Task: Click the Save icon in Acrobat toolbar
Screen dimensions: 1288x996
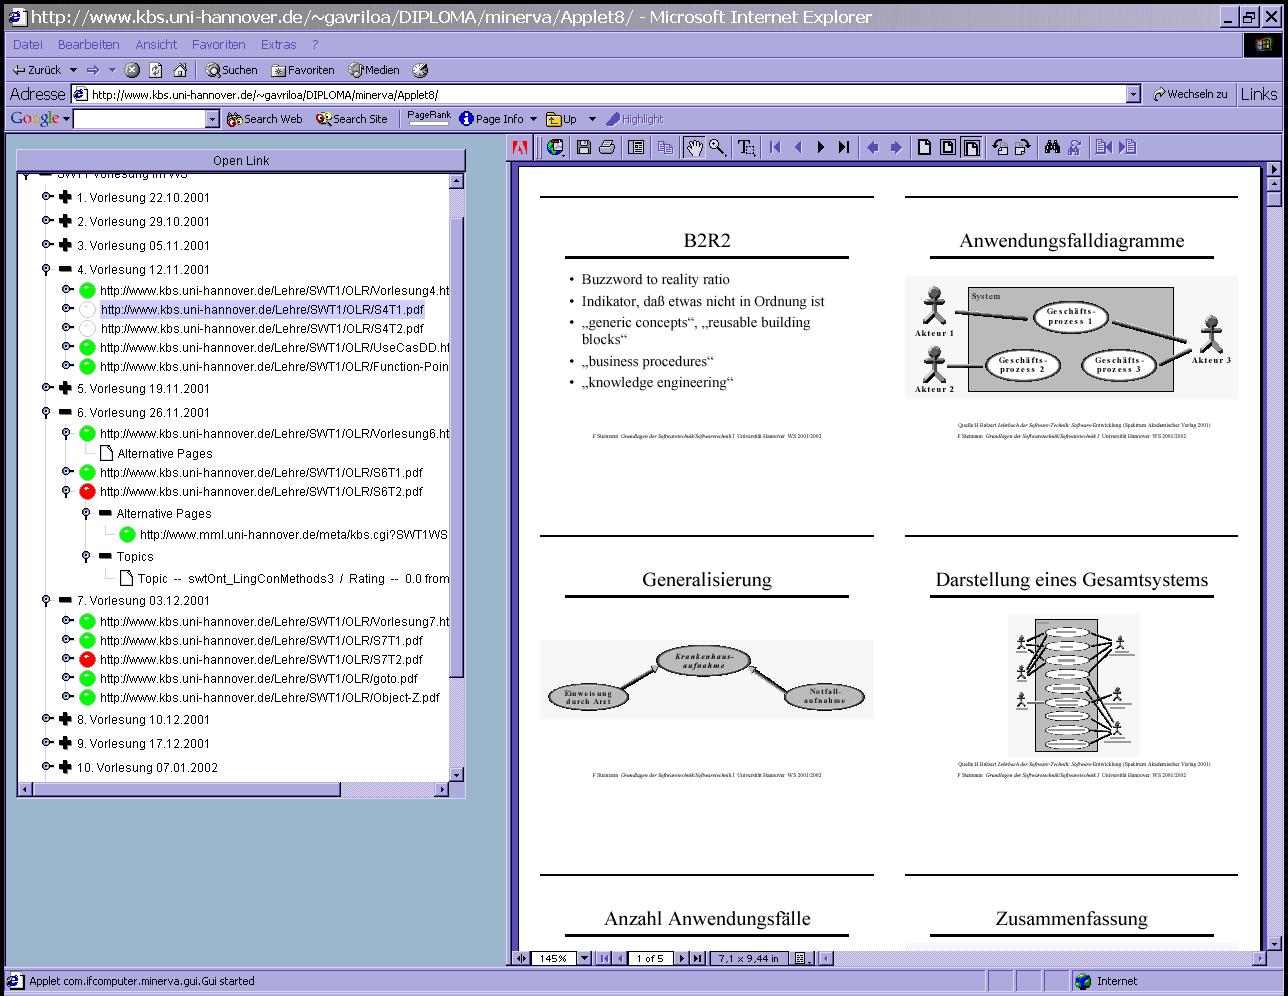Action: [x=583, y=147]
